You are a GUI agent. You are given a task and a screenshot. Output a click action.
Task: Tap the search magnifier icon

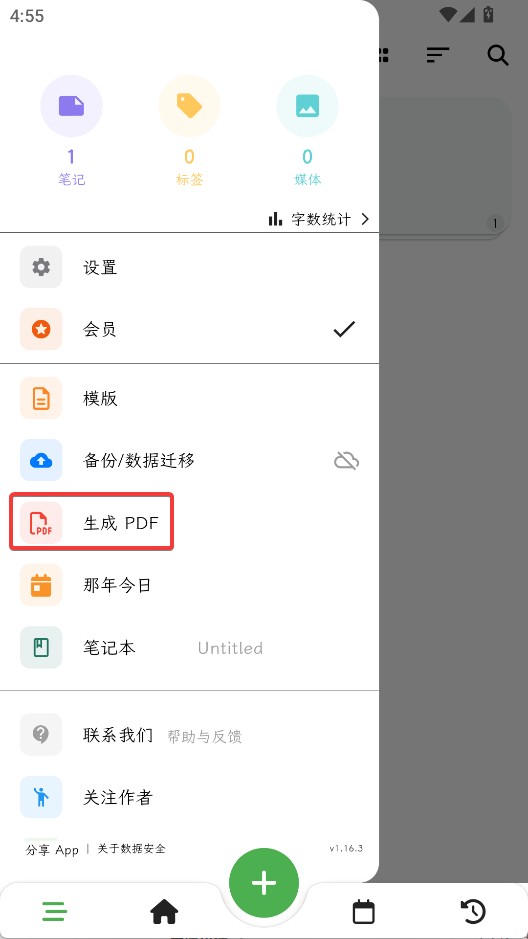point(497,55)
